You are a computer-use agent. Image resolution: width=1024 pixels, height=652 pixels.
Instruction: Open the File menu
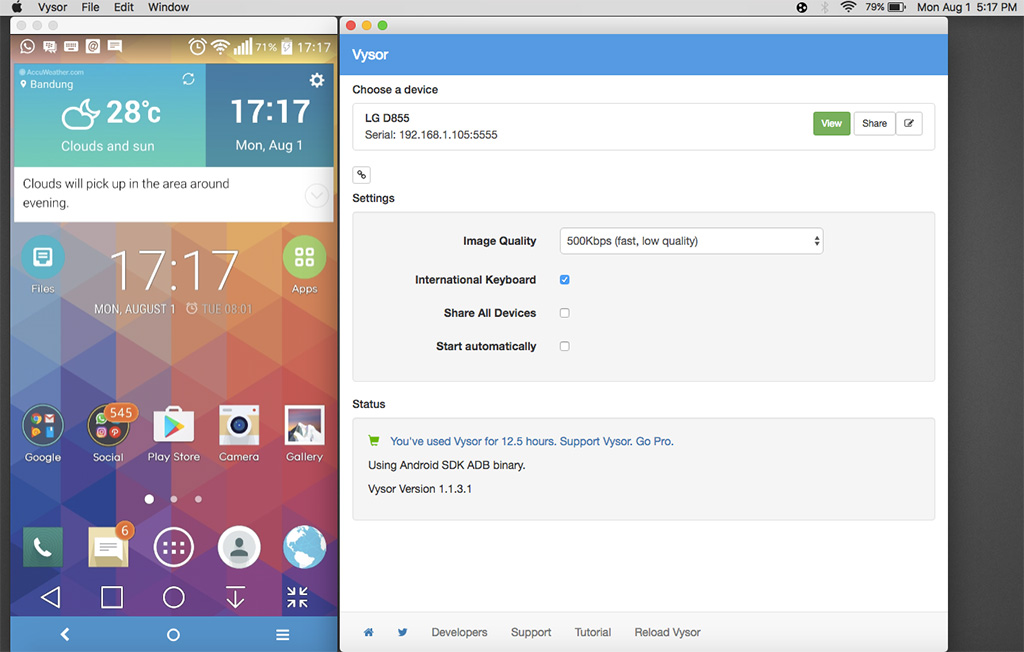[90, 7]
